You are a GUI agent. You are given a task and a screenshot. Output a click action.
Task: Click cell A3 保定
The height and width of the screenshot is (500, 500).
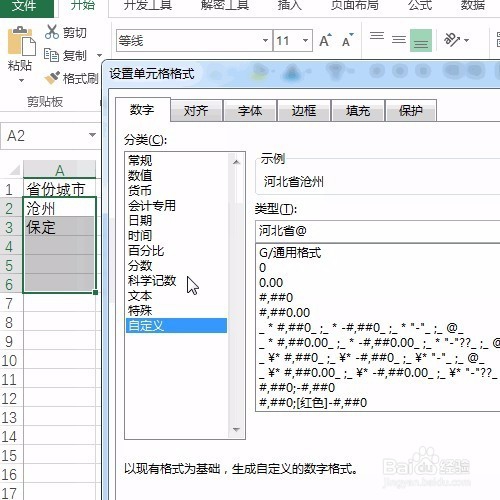click(x=59, y=227)
